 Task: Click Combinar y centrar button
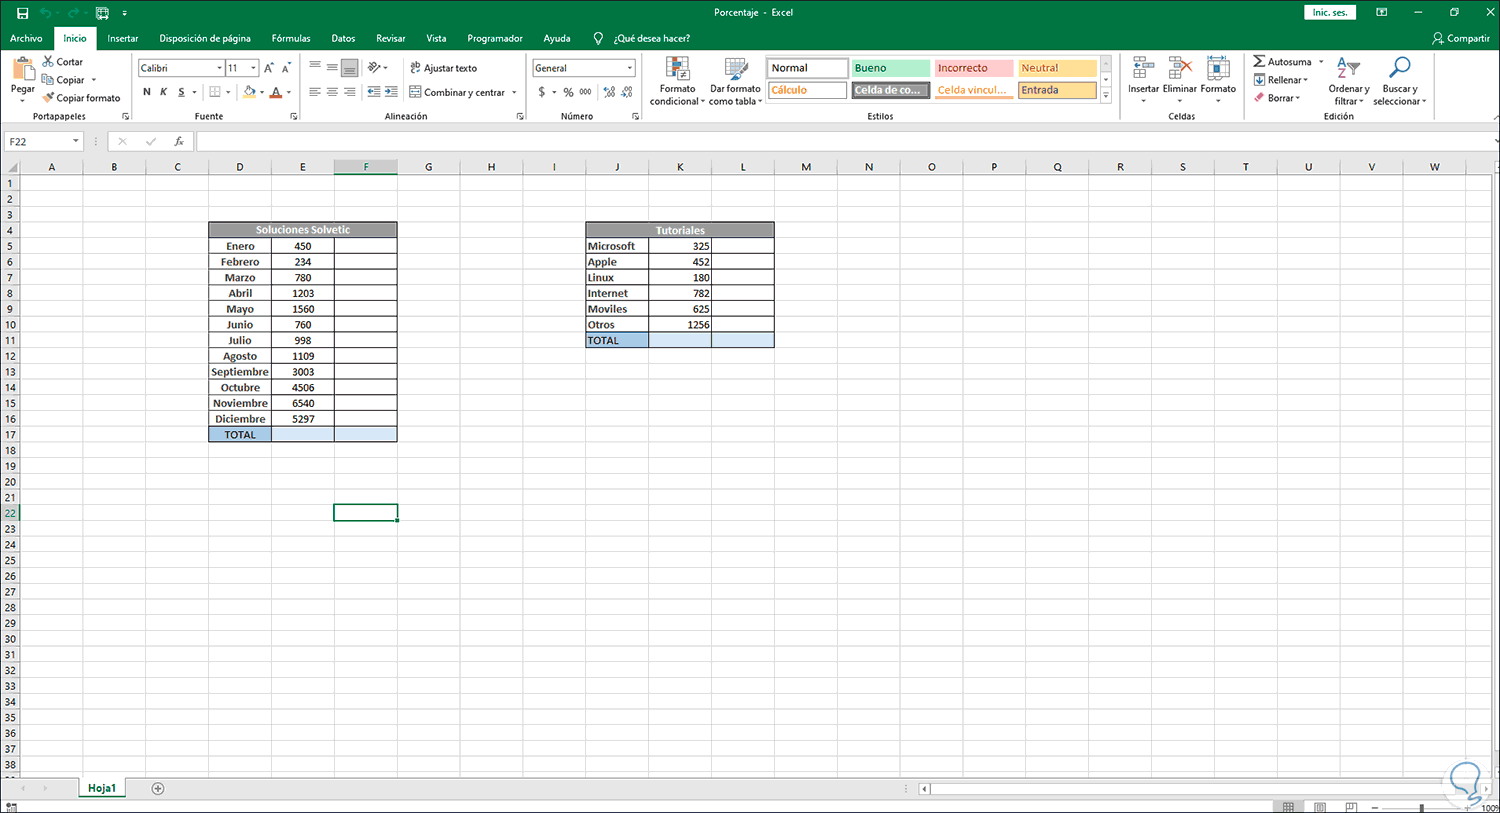pyautogui.click(x=457, y=92)
